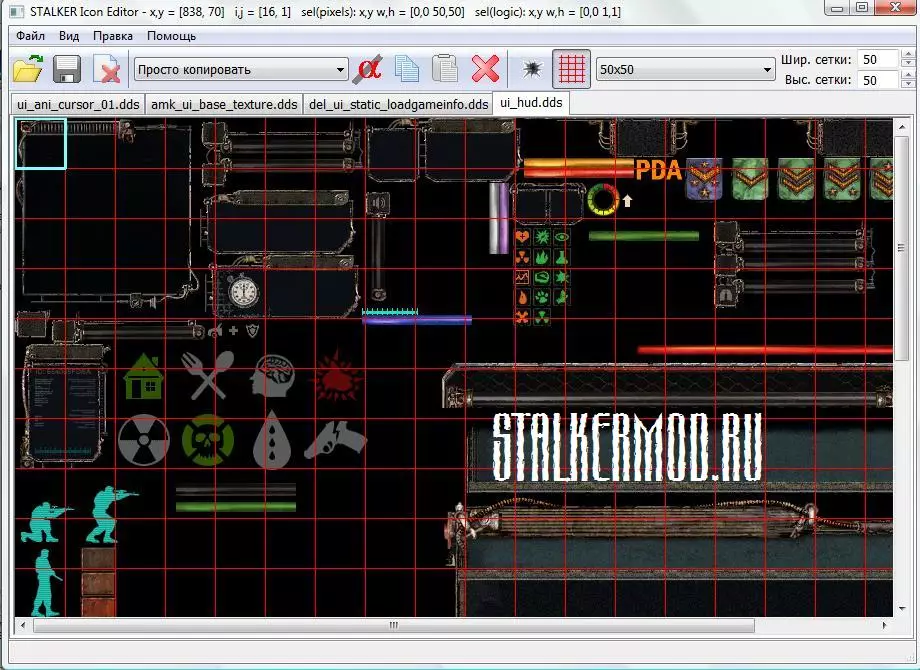Select the standing cyan soldier silhouette
Screen dimensions: 920x670
click(x=47, y=583)
